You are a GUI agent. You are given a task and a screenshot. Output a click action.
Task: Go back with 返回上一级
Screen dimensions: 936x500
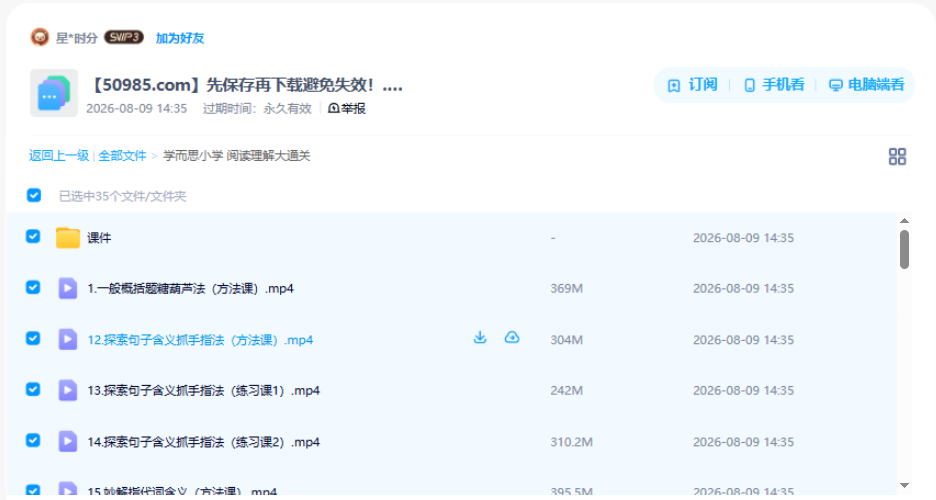click(x=58, y=156)
